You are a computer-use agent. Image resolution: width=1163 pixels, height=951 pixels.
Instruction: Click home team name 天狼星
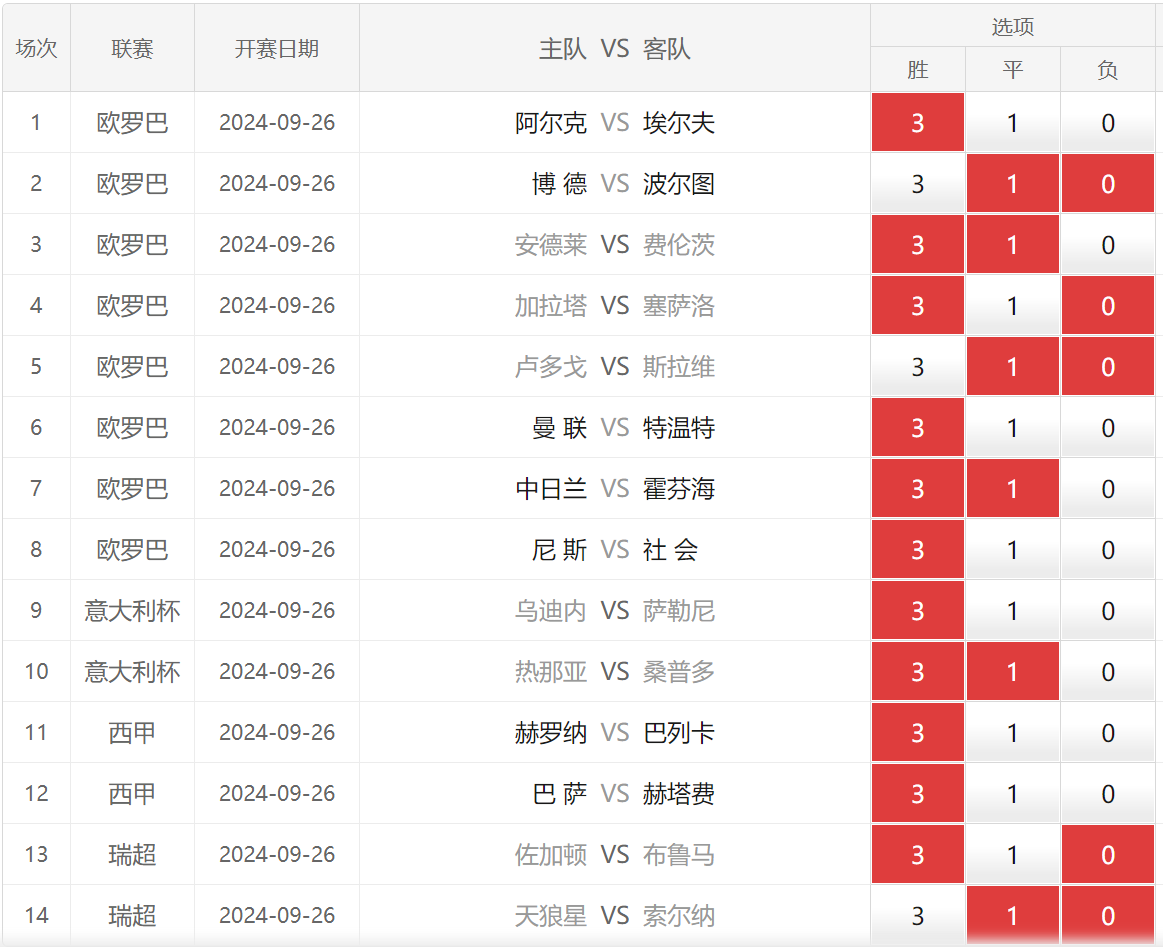(x=550, y=916)
